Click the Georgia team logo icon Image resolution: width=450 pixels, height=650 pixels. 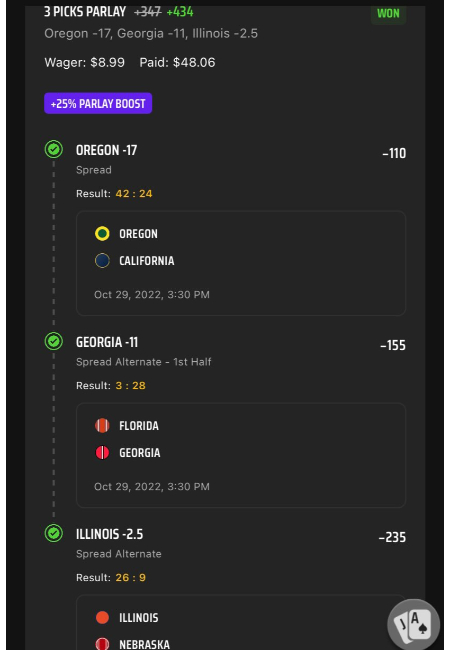102,453
